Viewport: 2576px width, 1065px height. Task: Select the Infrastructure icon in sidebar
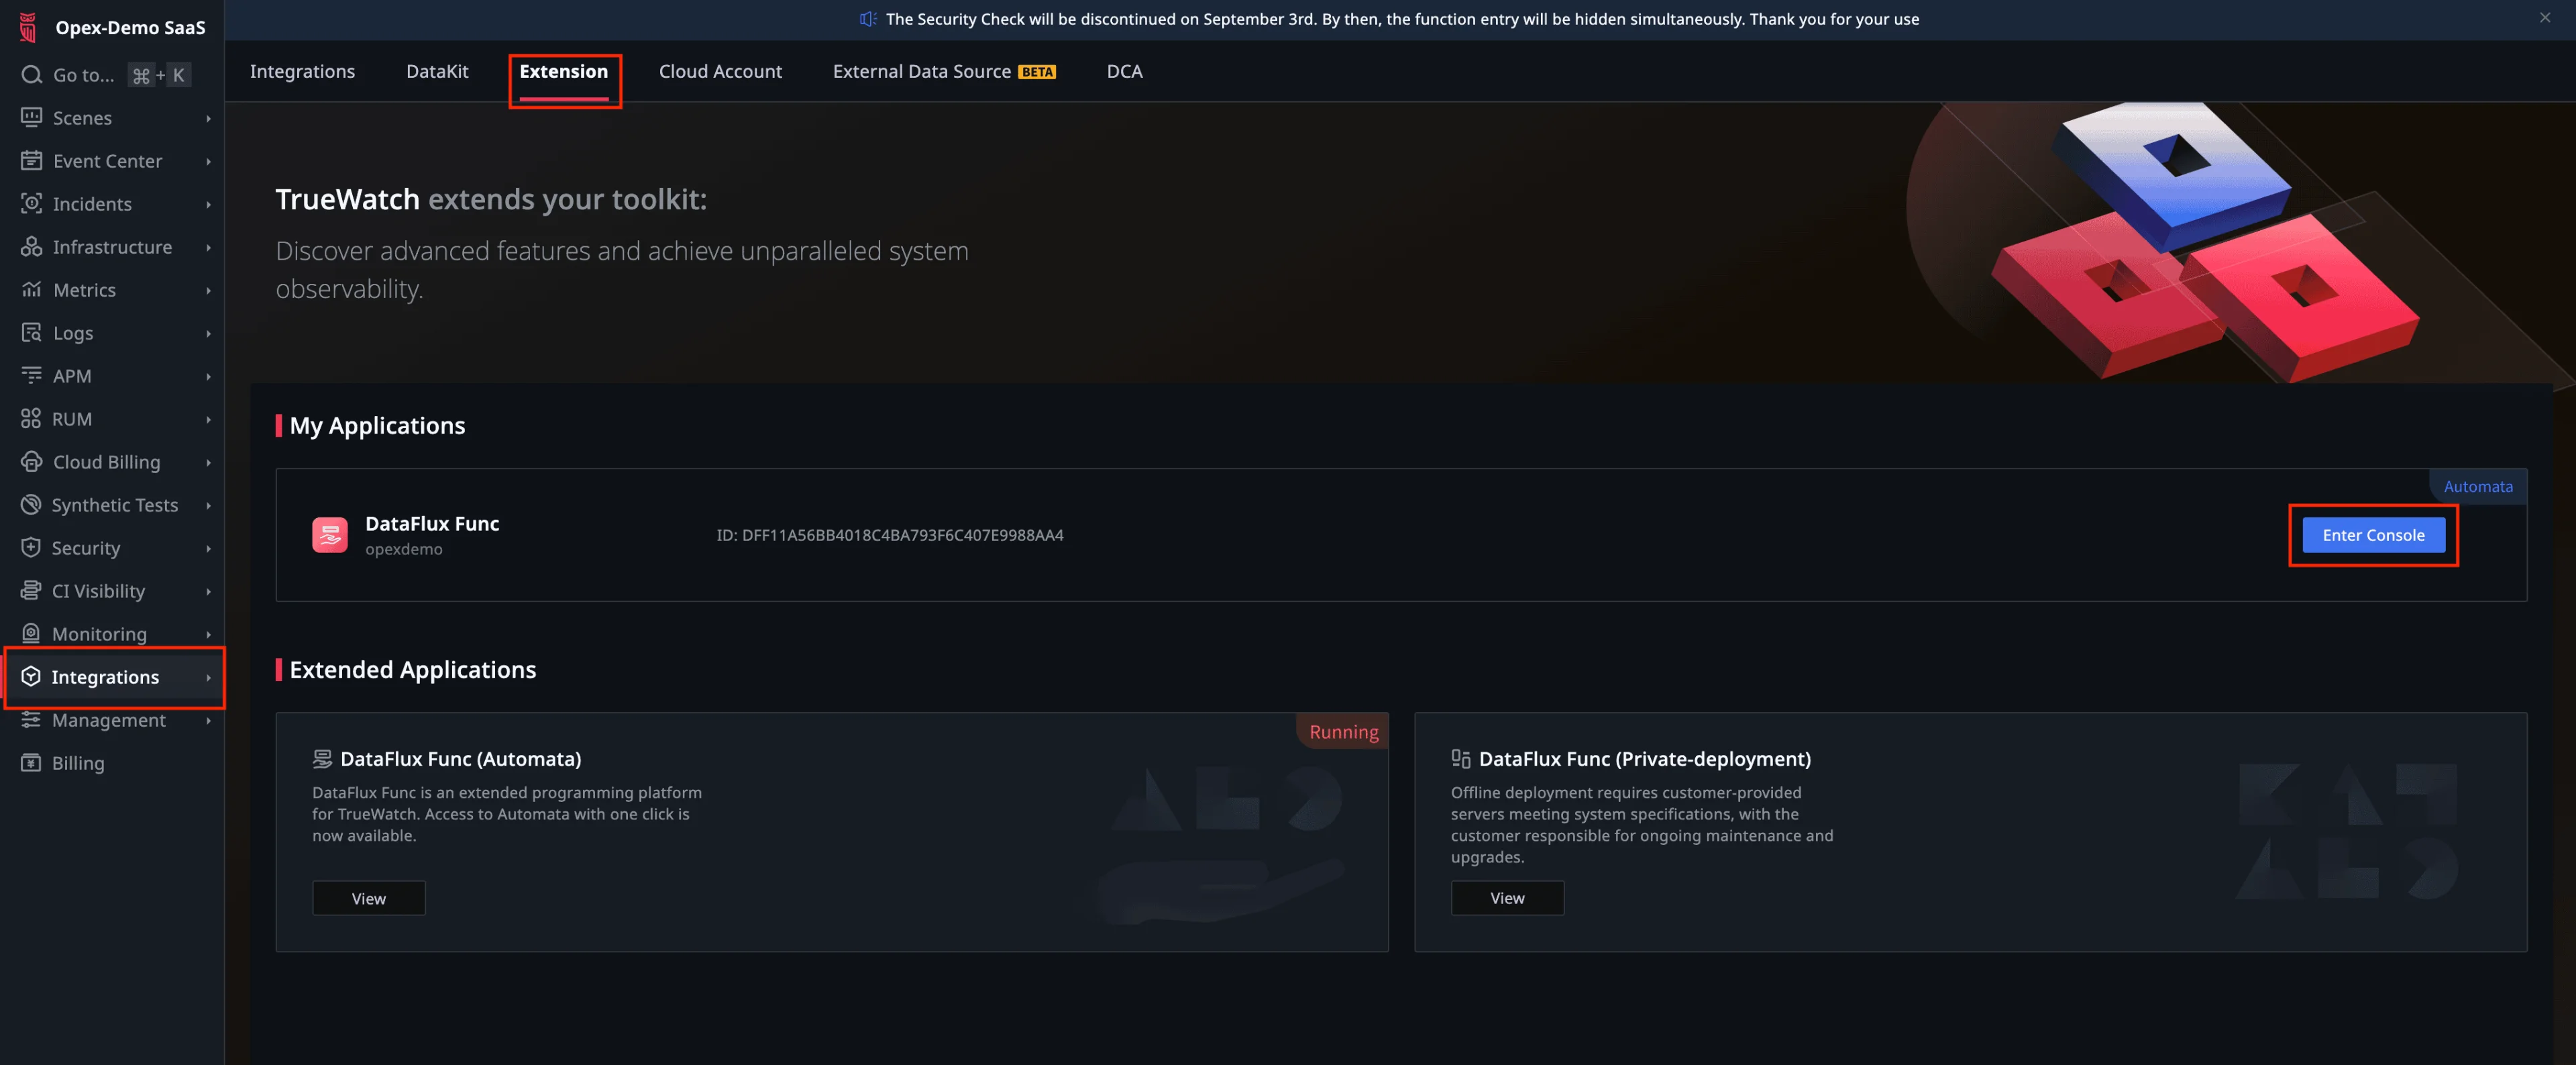click(31, 247)
